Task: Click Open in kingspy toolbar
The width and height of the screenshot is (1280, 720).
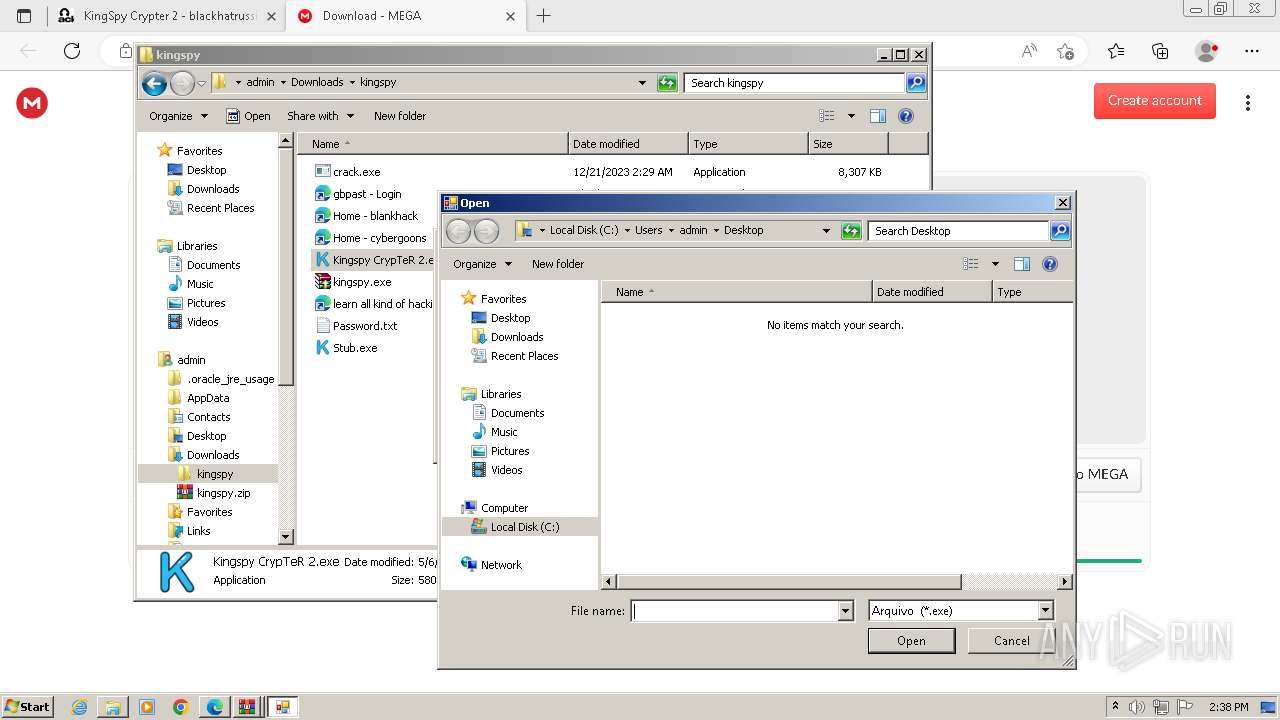Action: [248, 116]
